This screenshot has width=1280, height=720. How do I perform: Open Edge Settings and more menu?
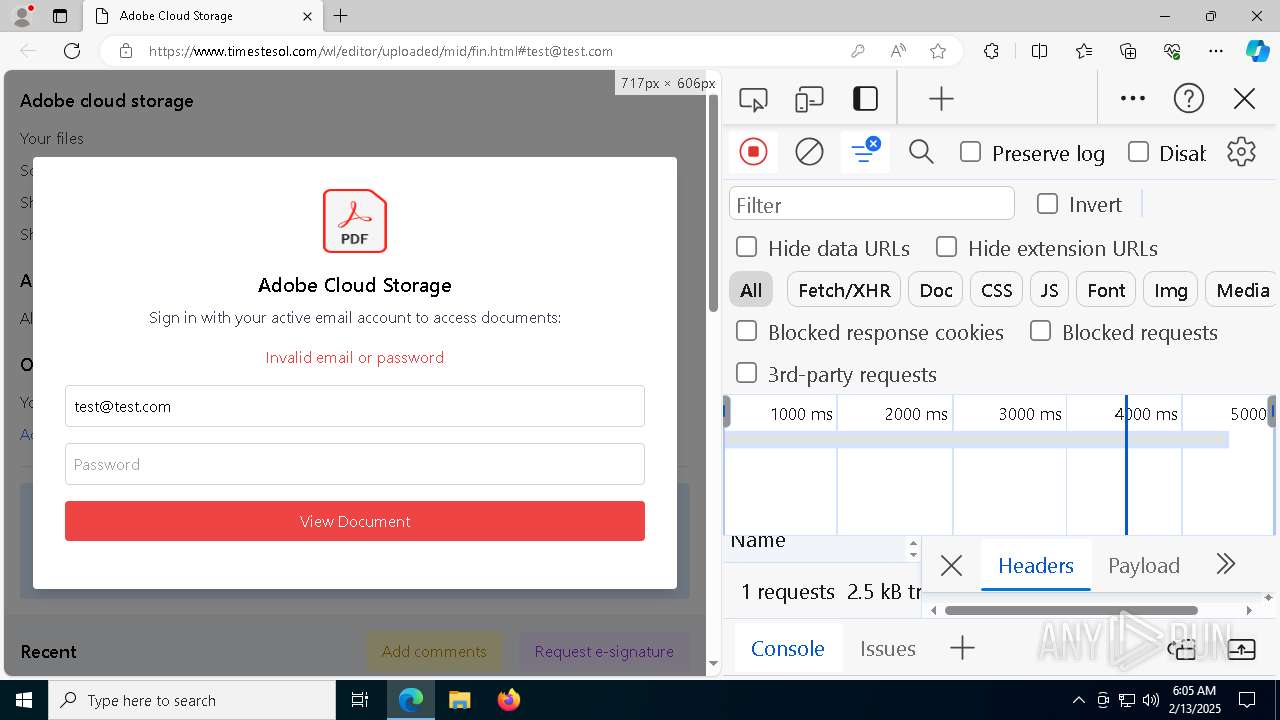[1216, 51]
